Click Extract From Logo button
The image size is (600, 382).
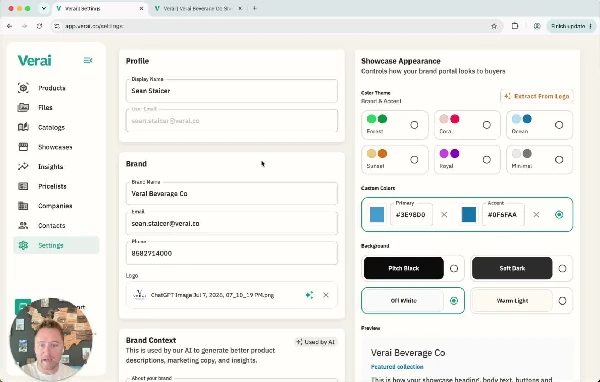537,96
